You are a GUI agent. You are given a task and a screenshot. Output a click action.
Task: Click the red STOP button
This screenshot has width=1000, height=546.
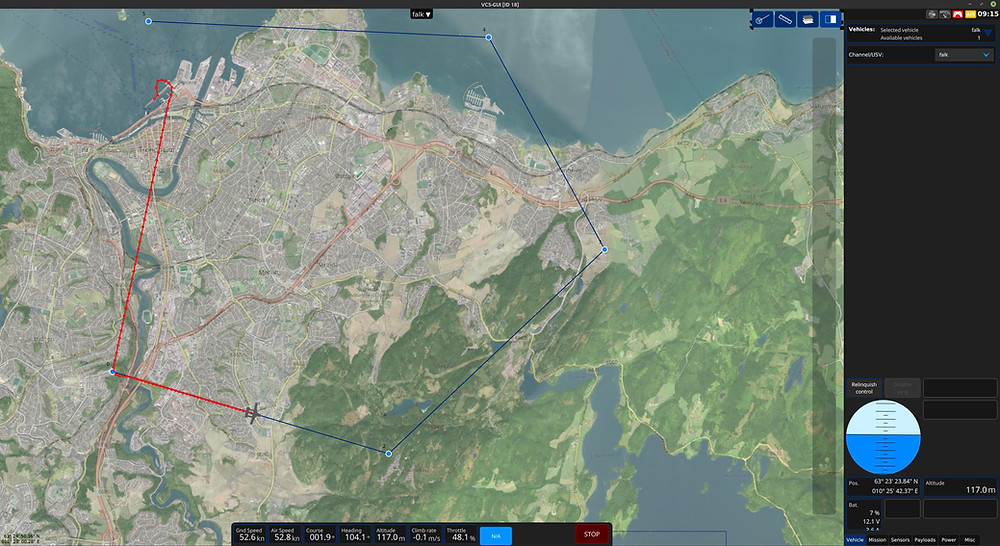click(592, 535)
